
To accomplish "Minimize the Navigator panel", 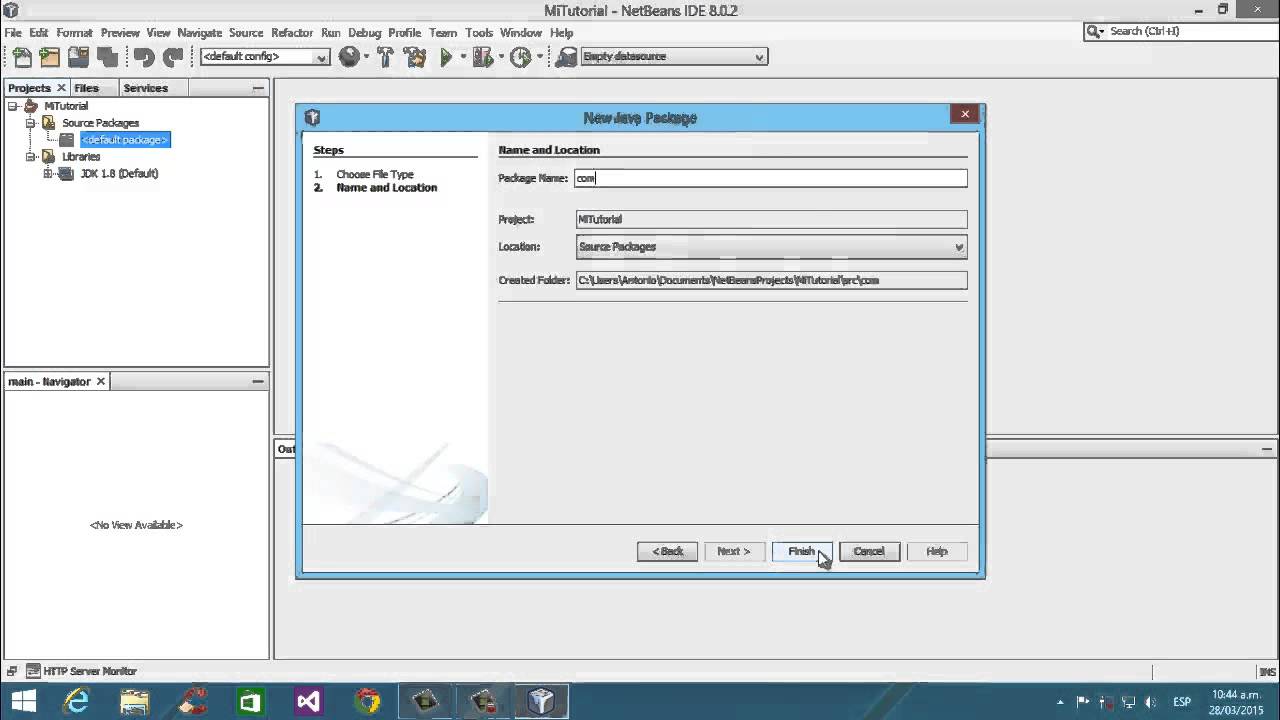I will tap(258, 382).
